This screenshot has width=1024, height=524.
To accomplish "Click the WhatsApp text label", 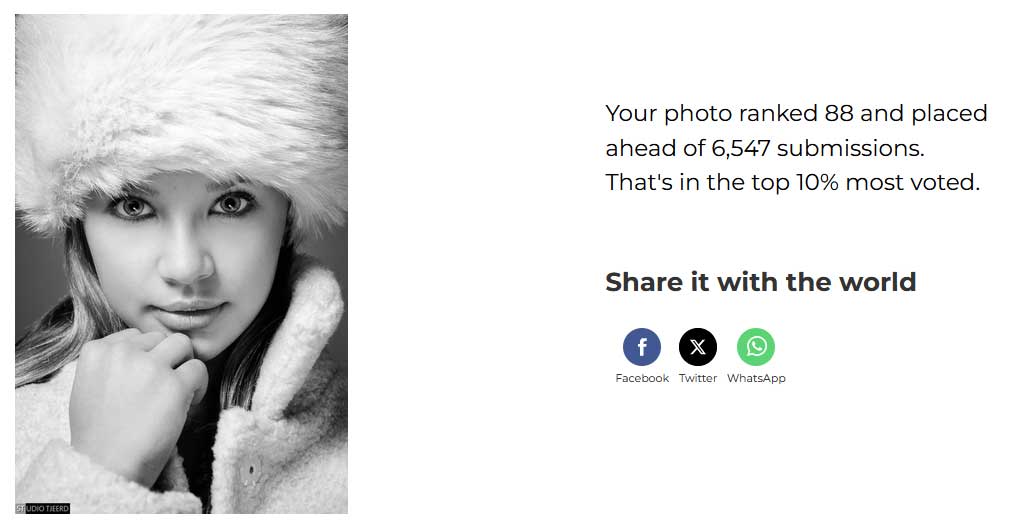I will point(756,378).
